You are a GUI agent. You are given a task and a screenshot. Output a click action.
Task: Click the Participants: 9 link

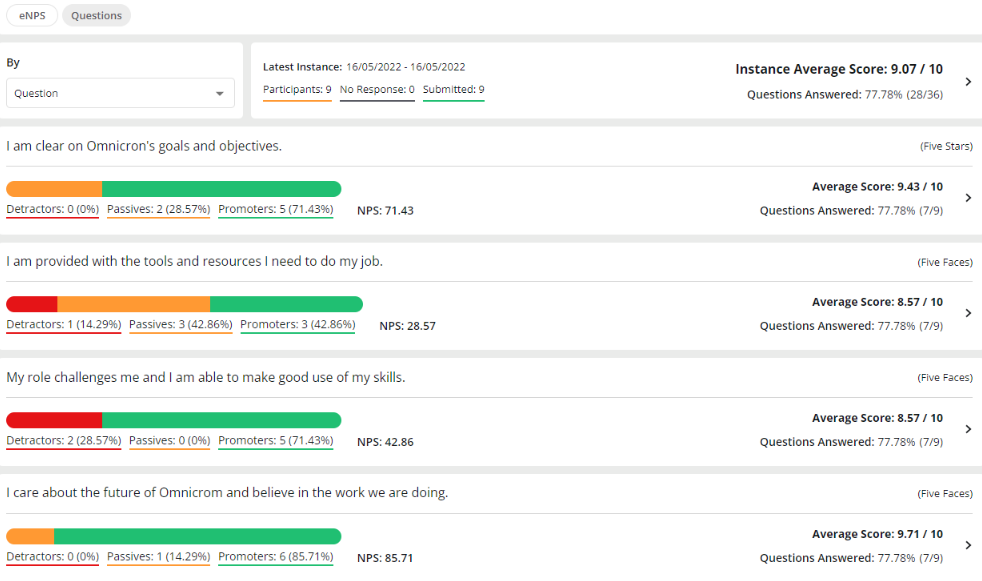297,90
